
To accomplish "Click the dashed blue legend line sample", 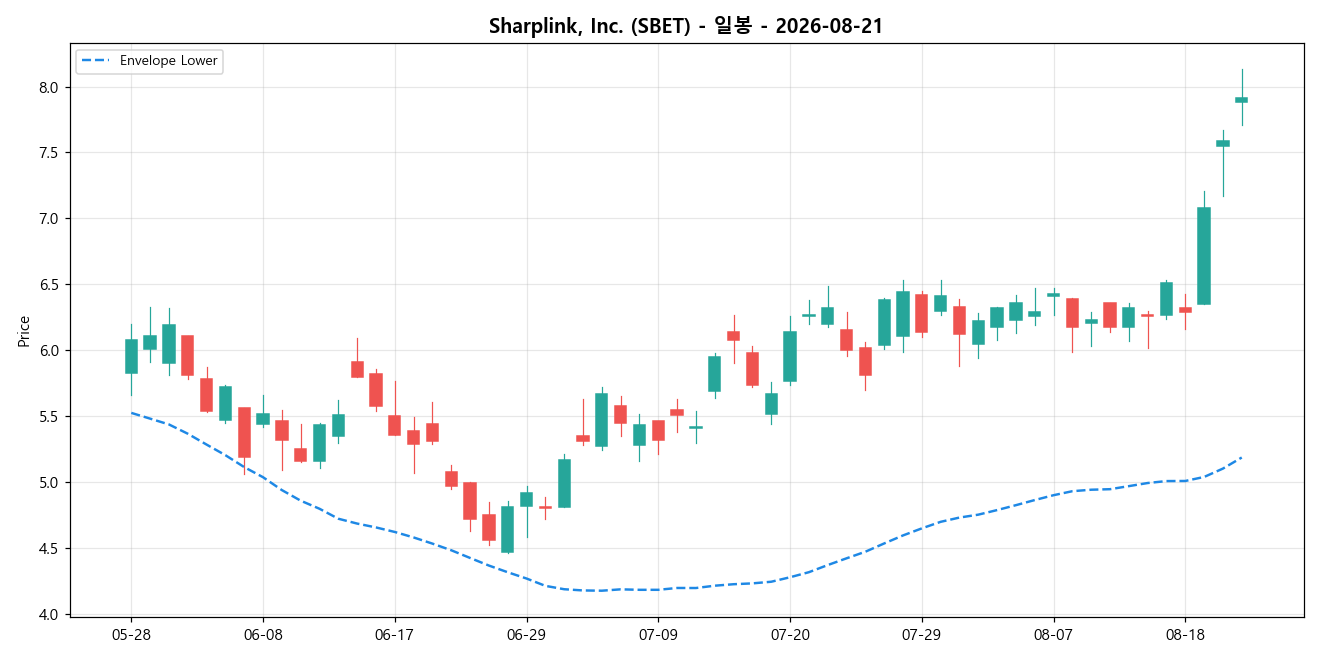I will (x=96, y=61).
